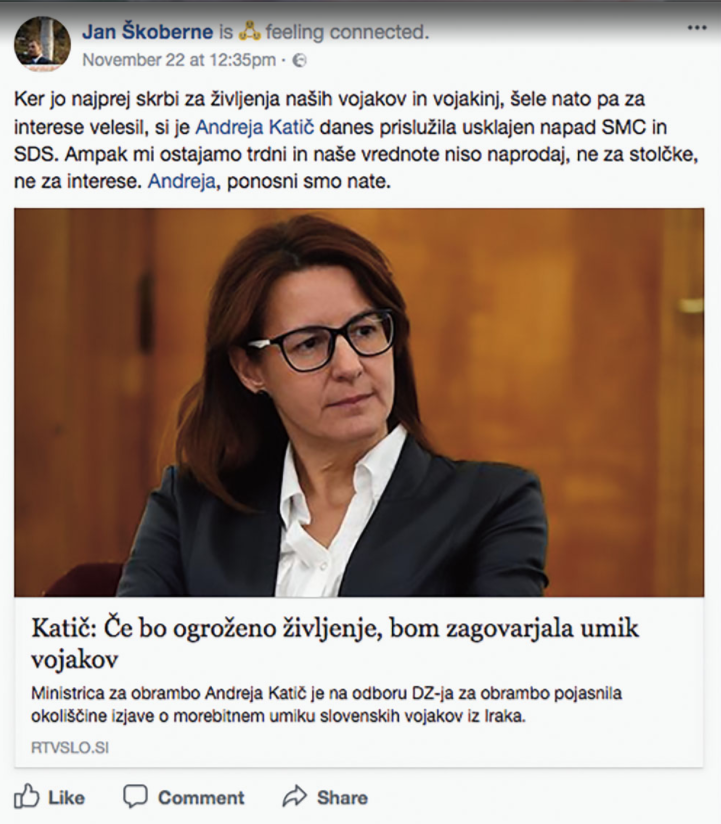Open the November 22 timestamp link
721x824 pixels.
click(x=179, y=60)
